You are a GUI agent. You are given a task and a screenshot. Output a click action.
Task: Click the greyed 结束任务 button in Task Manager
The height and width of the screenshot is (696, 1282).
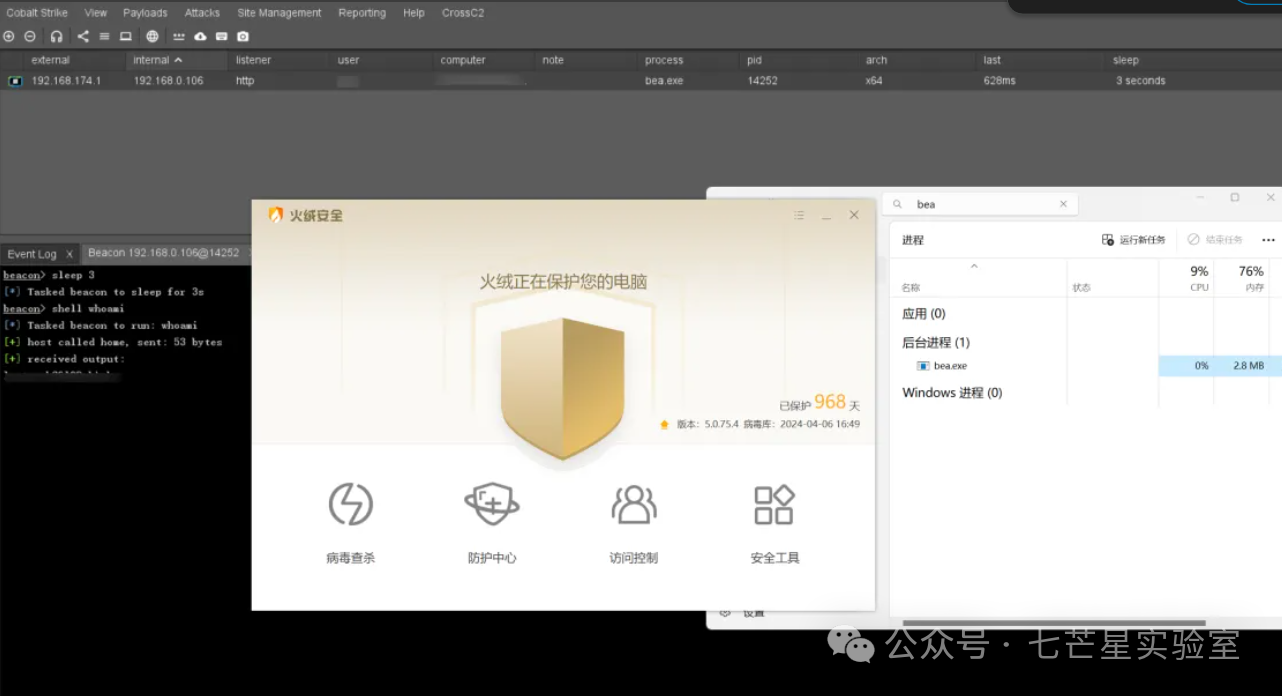(x=1215, y=240)
